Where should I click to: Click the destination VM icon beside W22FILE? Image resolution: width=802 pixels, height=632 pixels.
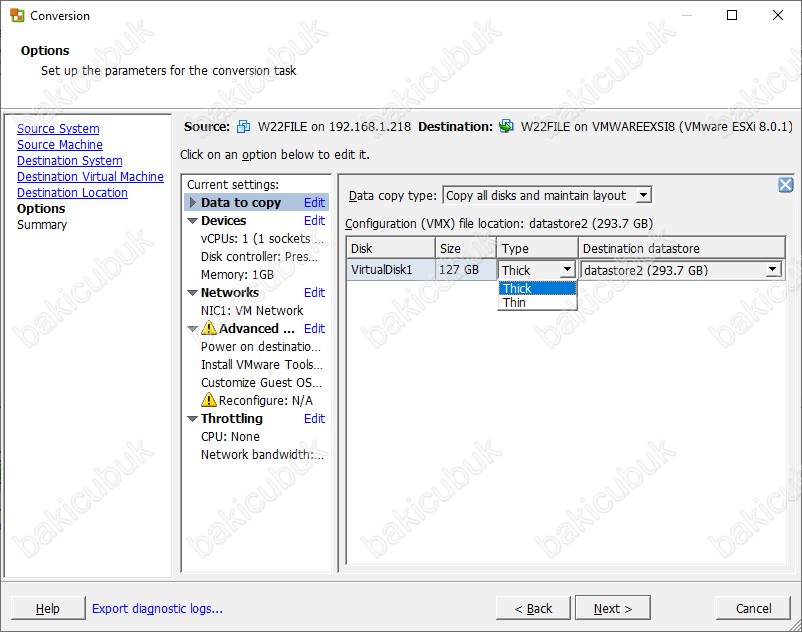[506, 126]
